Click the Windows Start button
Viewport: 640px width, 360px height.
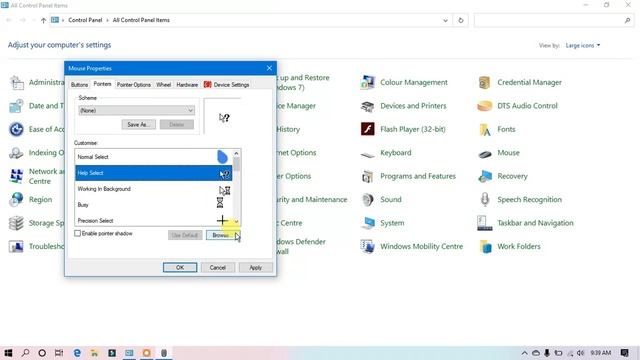click(x=8, y=353)
